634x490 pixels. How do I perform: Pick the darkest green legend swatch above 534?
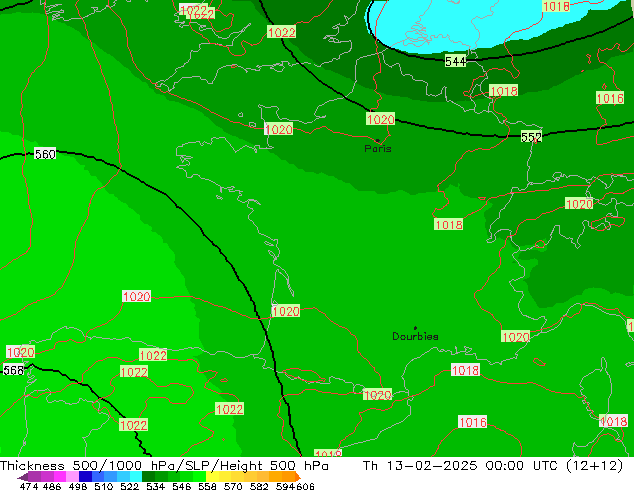tap(148, 477)
